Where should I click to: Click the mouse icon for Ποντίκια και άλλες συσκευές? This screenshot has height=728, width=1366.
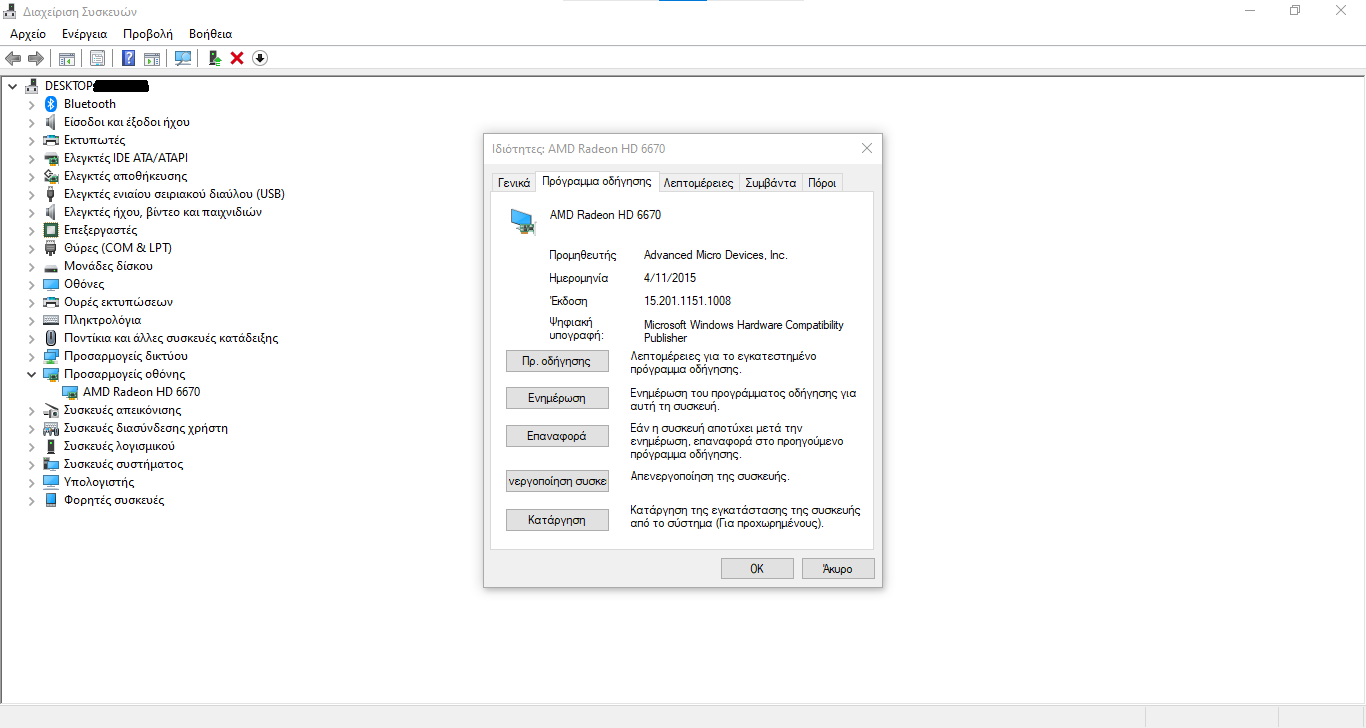coord(51,338)
